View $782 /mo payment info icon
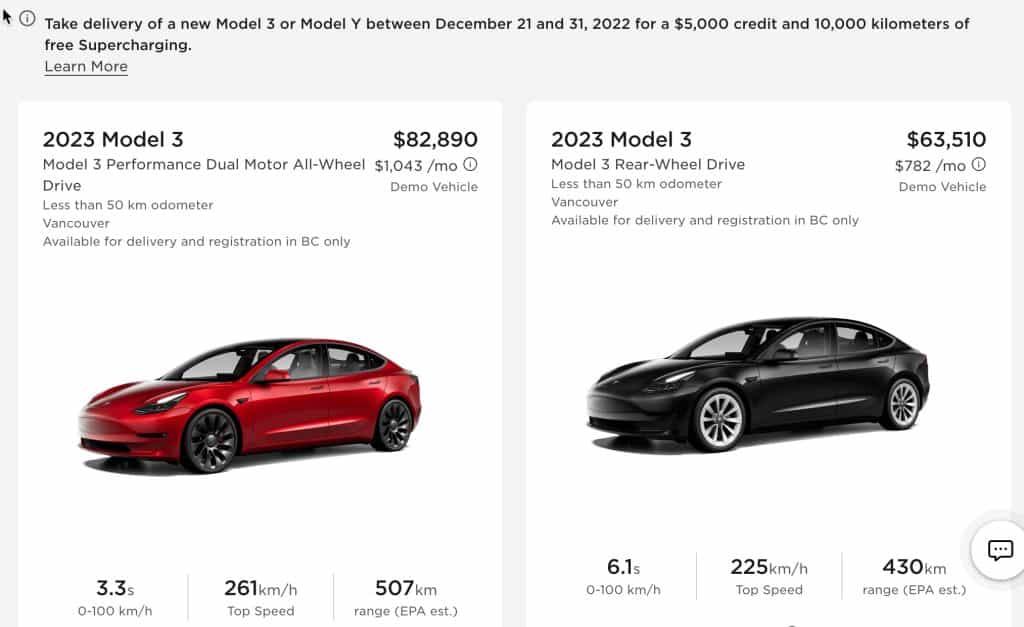The image size is (1024, 627). tap(977, 162)
